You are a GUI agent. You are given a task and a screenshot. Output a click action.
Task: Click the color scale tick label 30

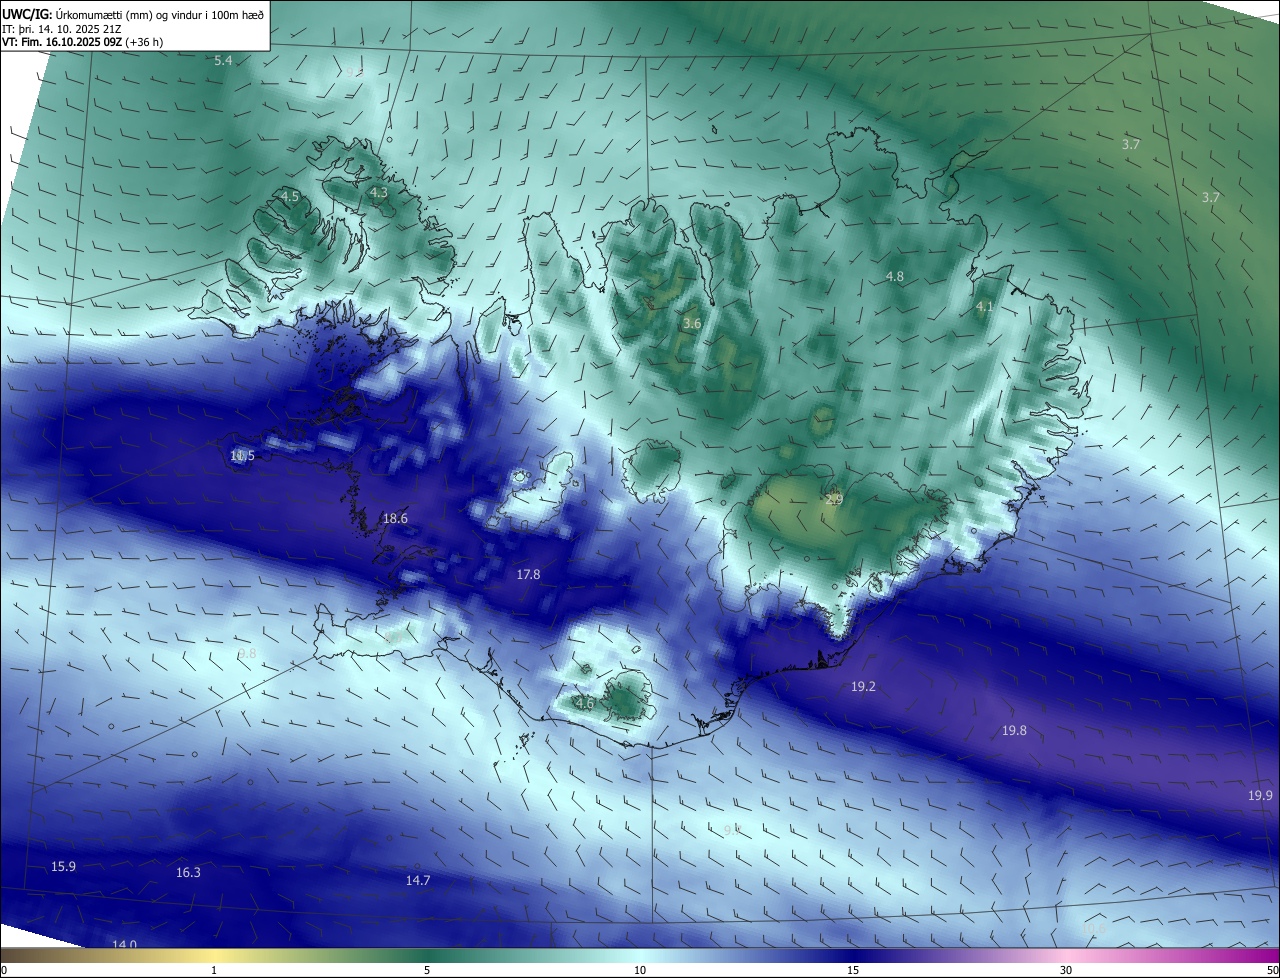click(x=1066, y=970)
